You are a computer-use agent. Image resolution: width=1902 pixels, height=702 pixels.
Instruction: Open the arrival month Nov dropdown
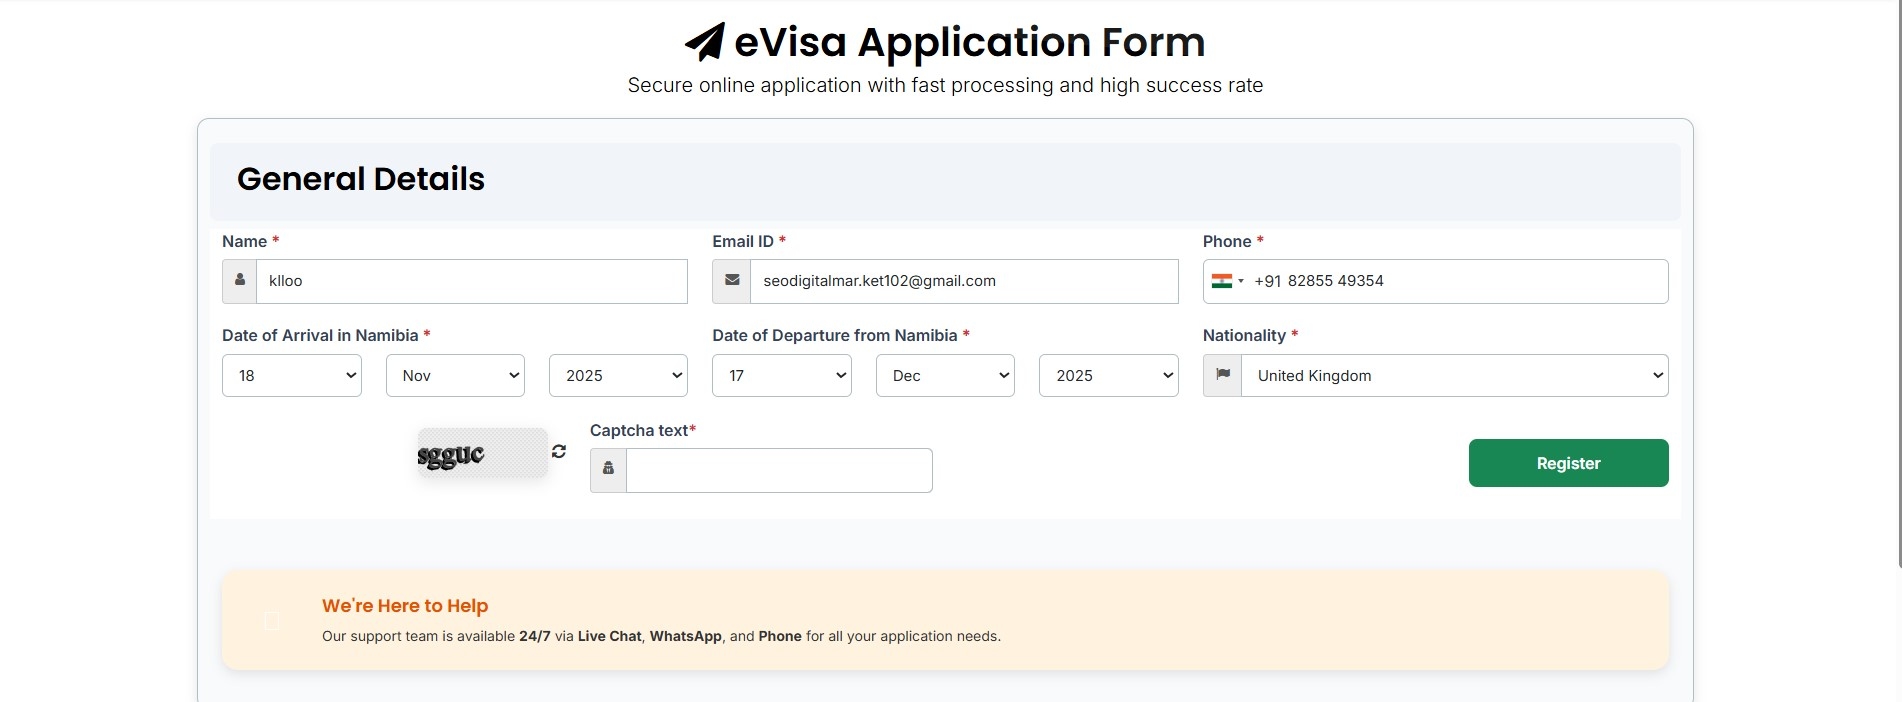tap(455, 375)
